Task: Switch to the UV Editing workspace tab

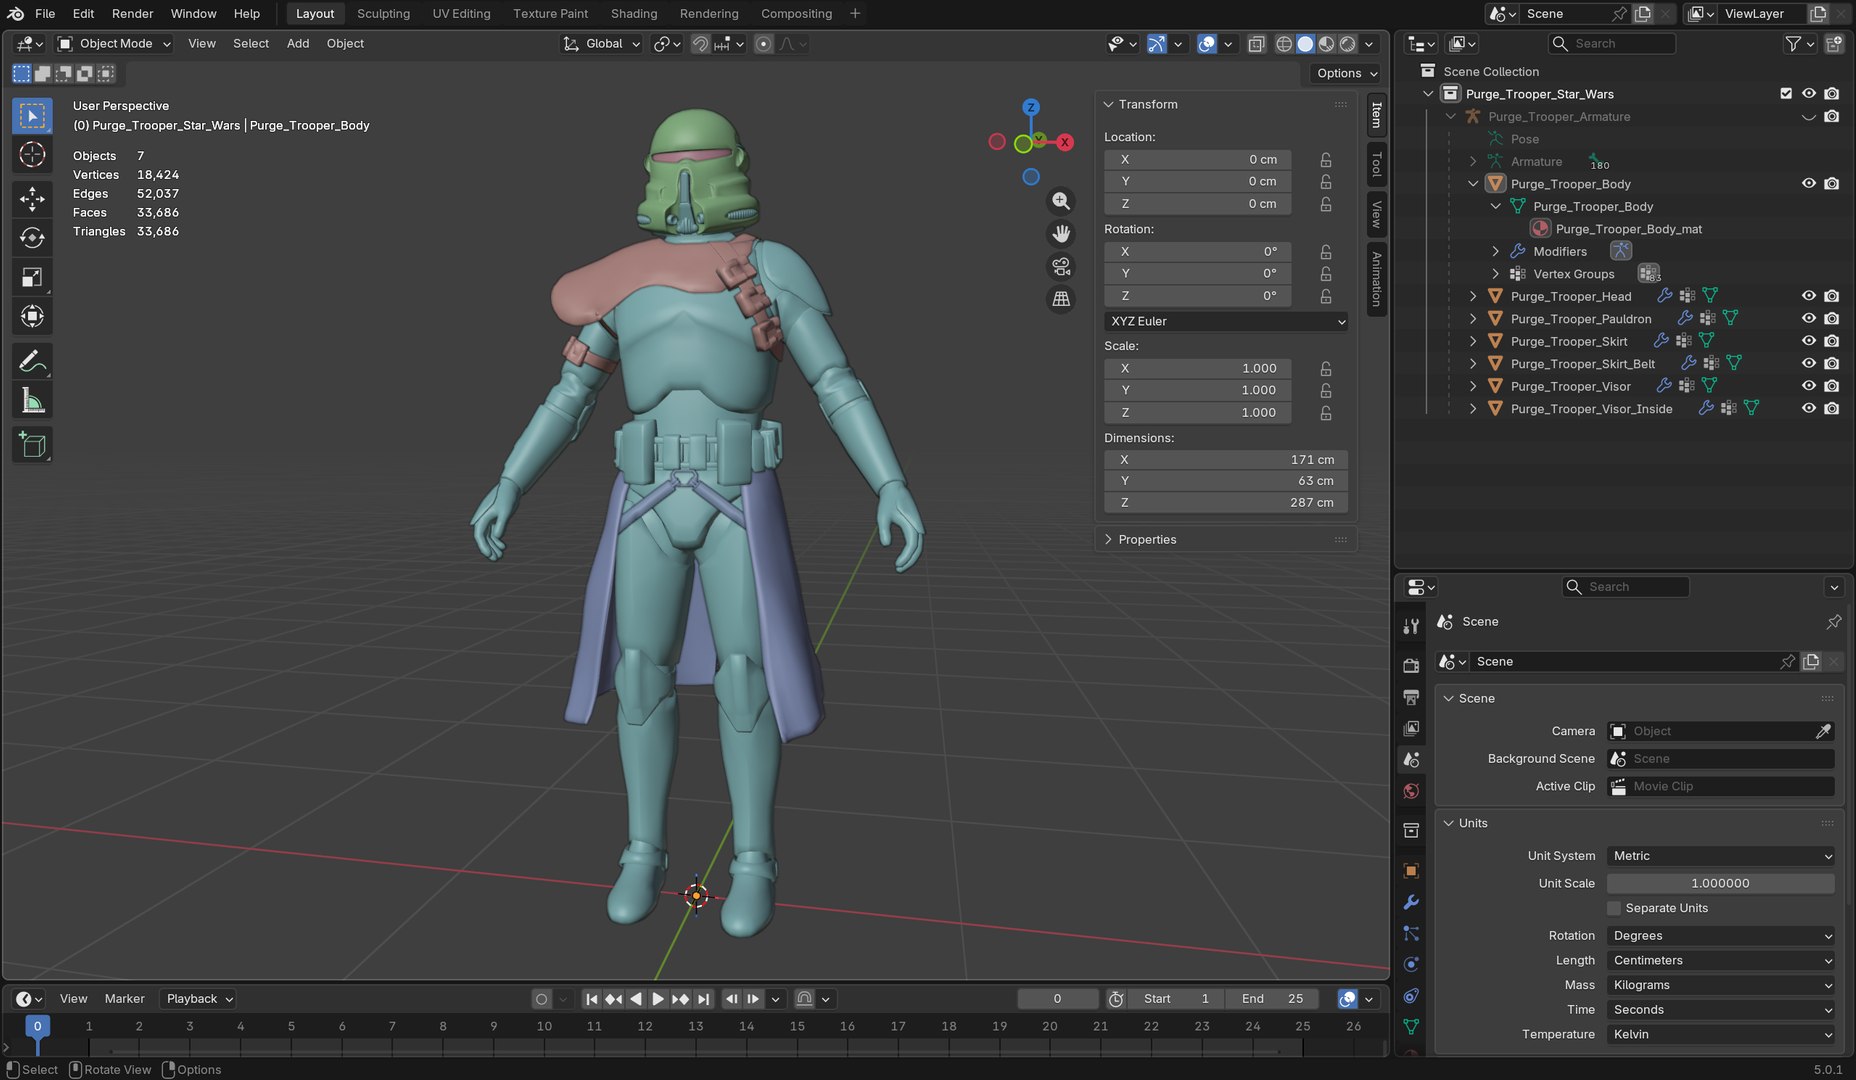Action: coord(461,14)
